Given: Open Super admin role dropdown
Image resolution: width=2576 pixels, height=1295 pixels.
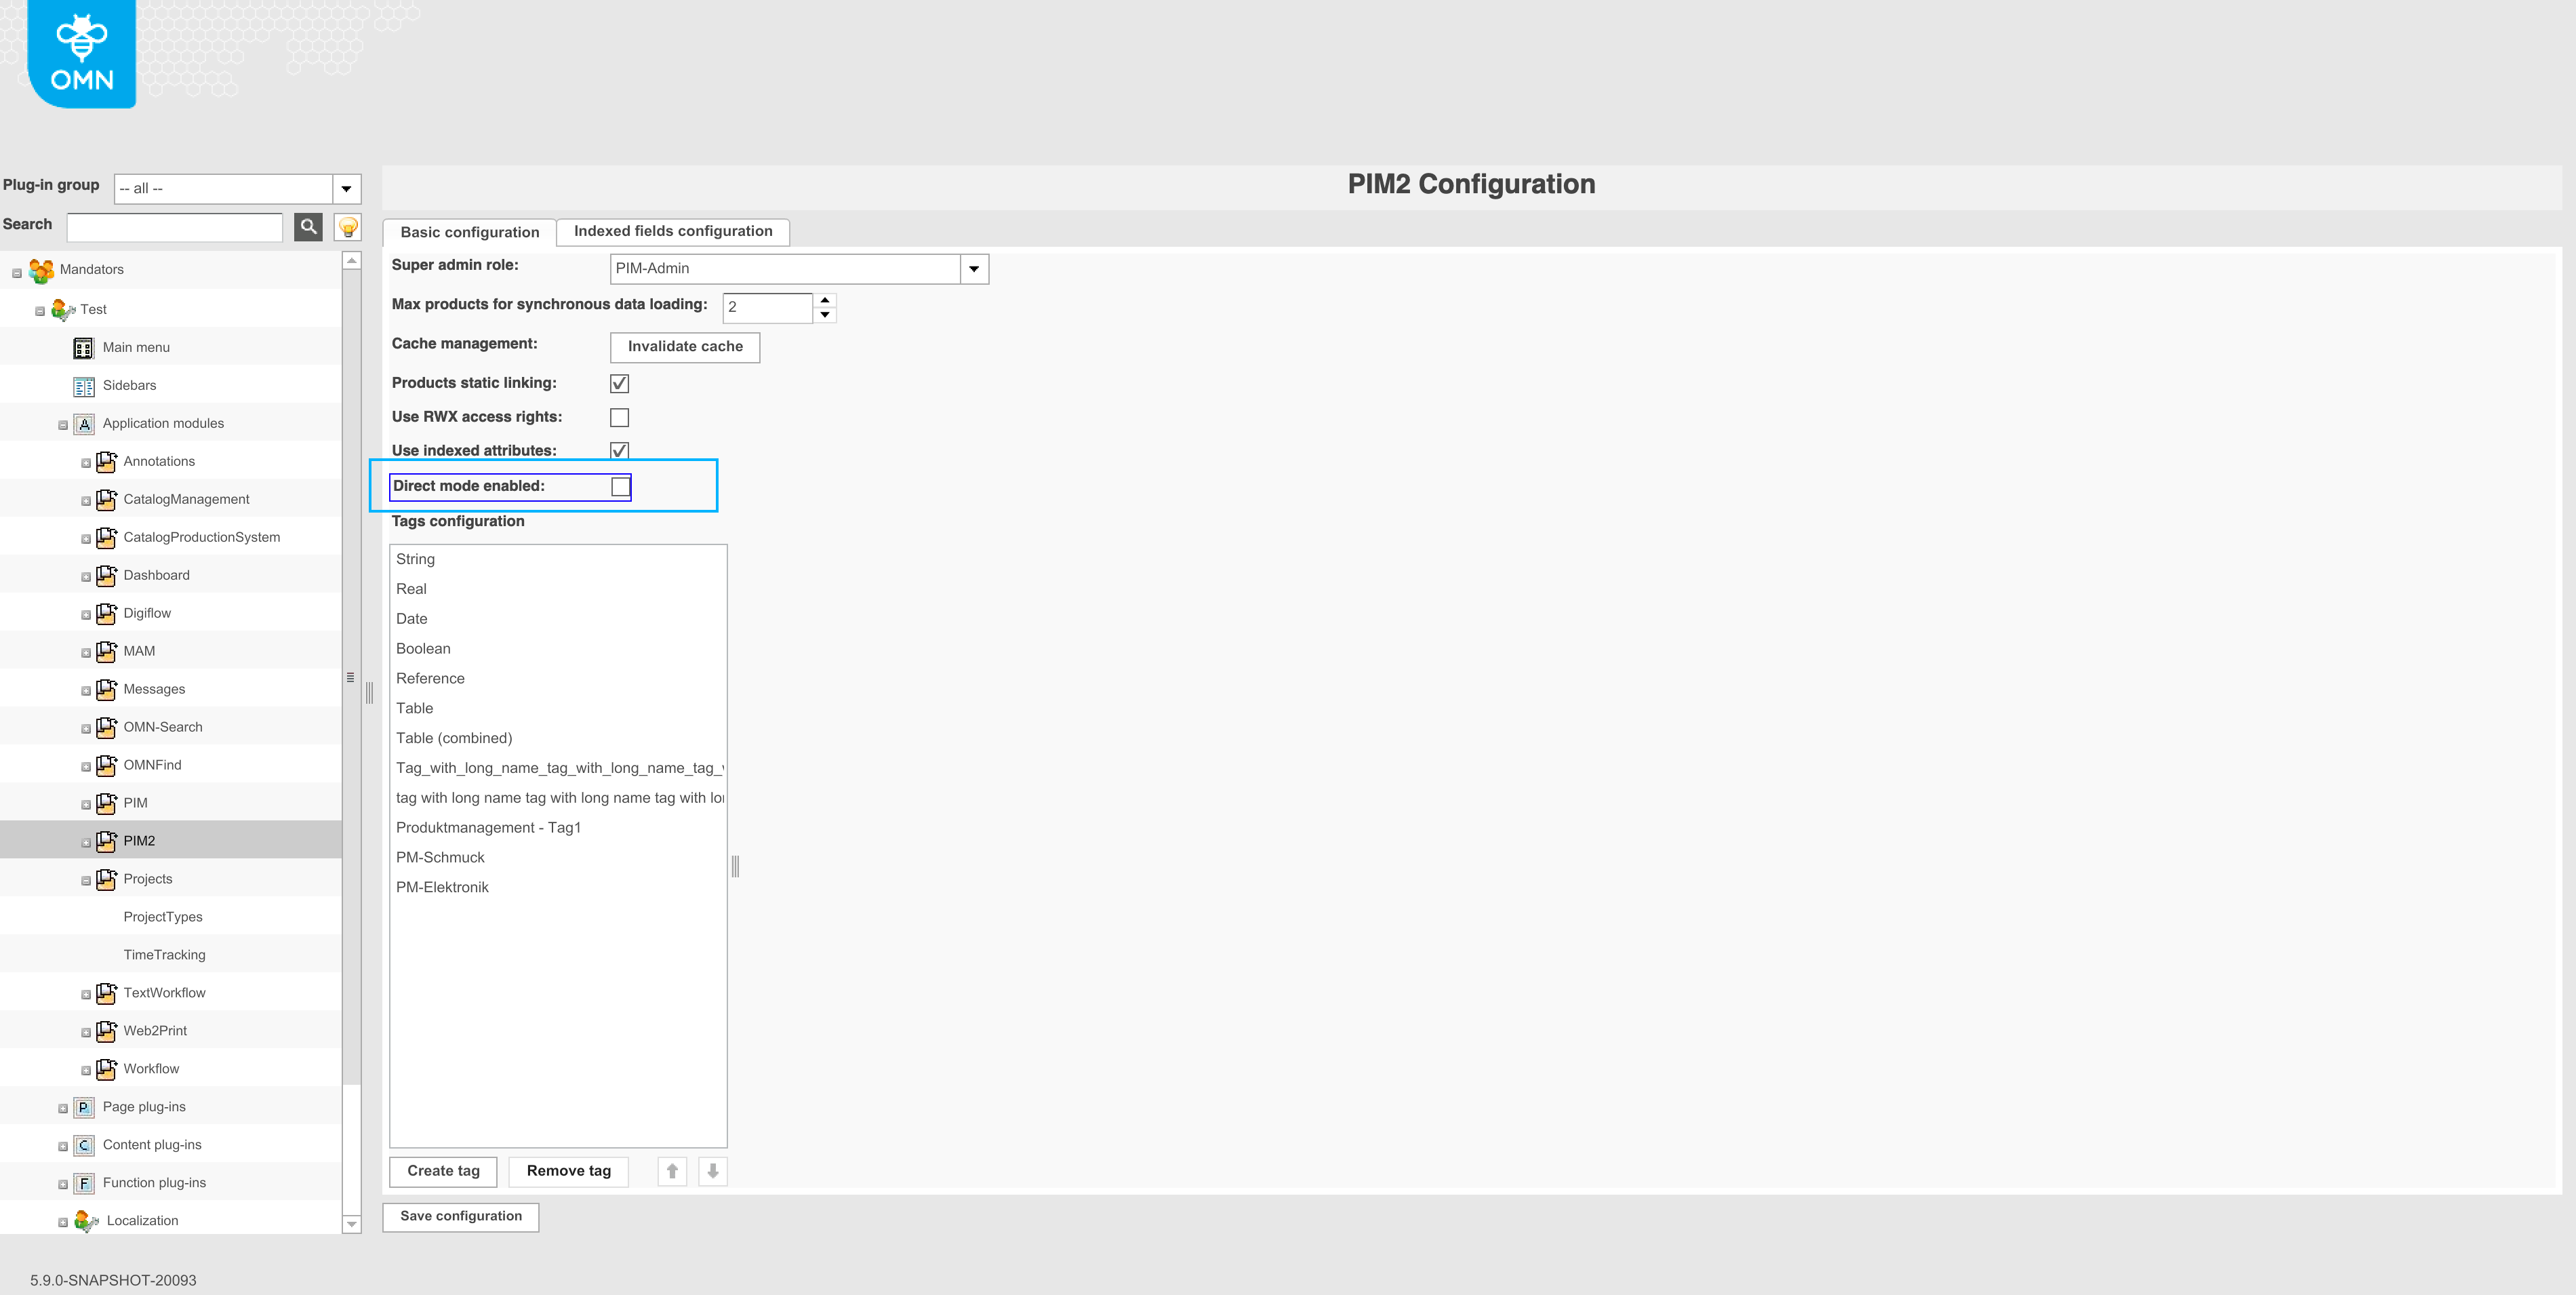Looking at the screenshot, I should coord(973,269).
